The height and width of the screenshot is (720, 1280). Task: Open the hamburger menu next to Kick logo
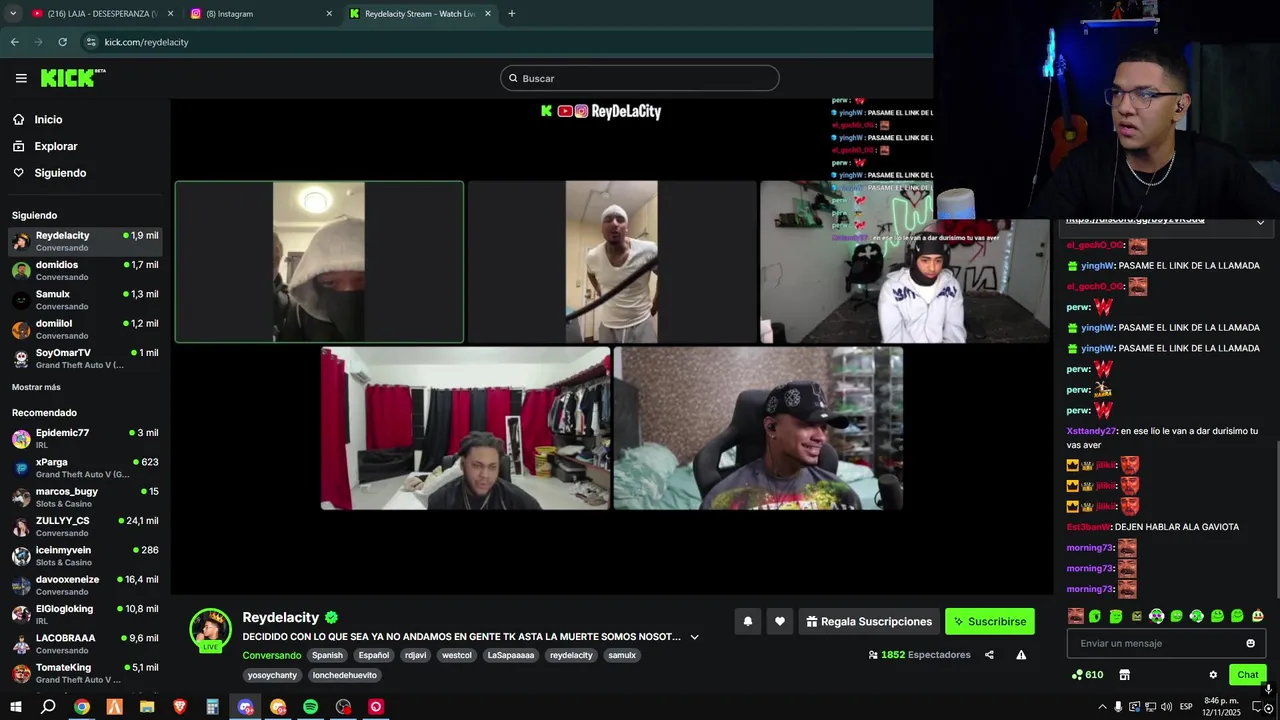[21, 78]
